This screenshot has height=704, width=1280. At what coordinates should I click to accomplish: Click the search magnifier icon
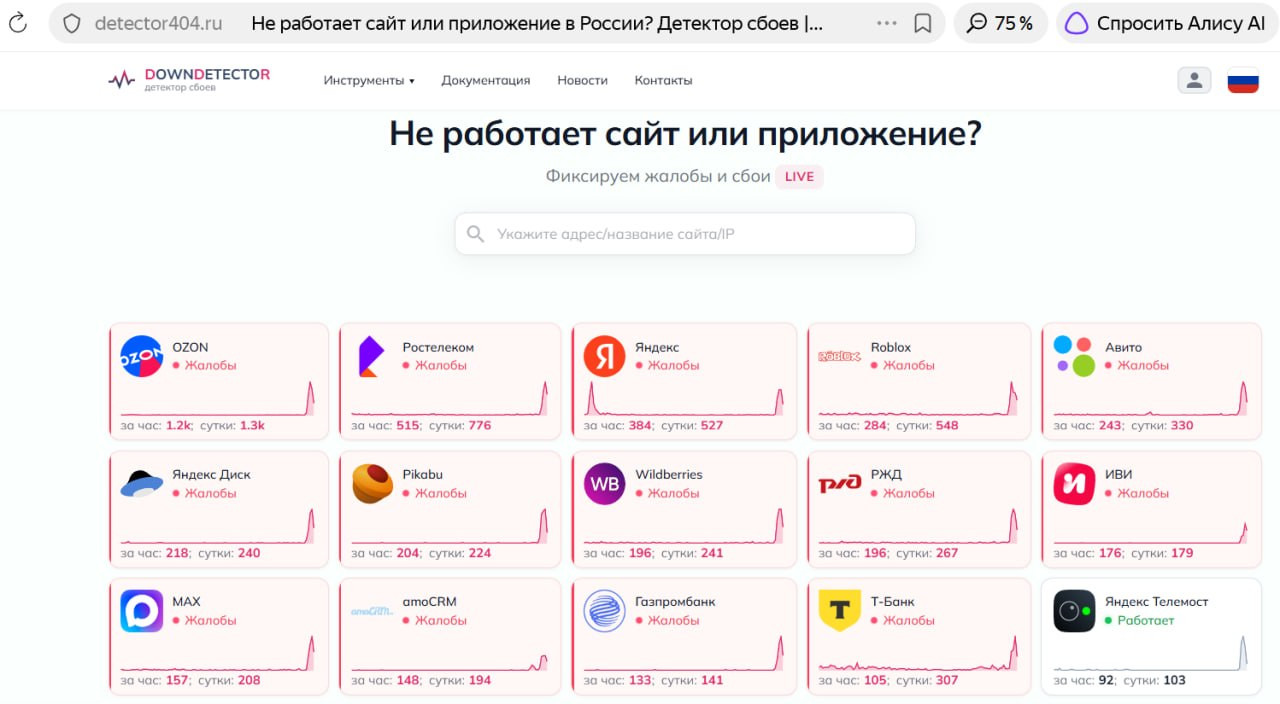tap(475, 234)
